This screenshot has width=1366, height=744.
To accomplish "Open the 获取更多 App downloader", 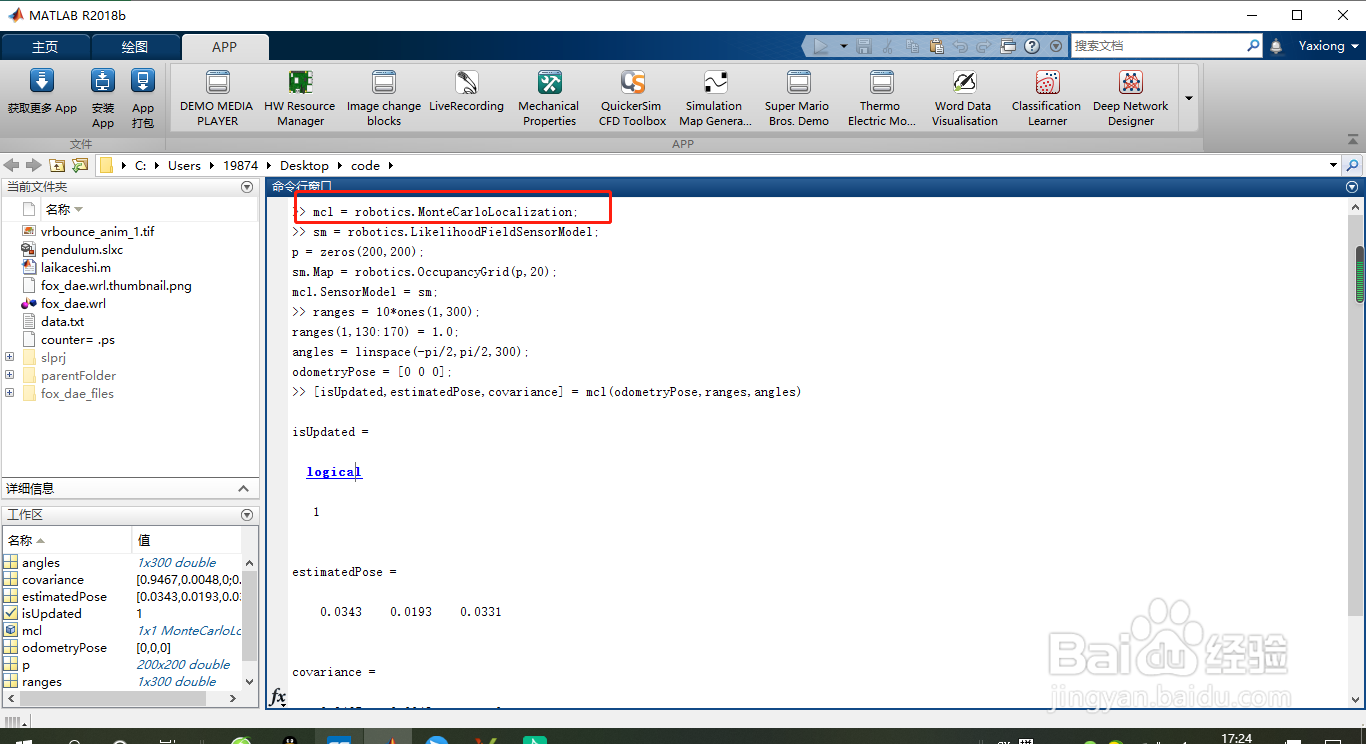I will pyautogui.click(x=42, y=95).
